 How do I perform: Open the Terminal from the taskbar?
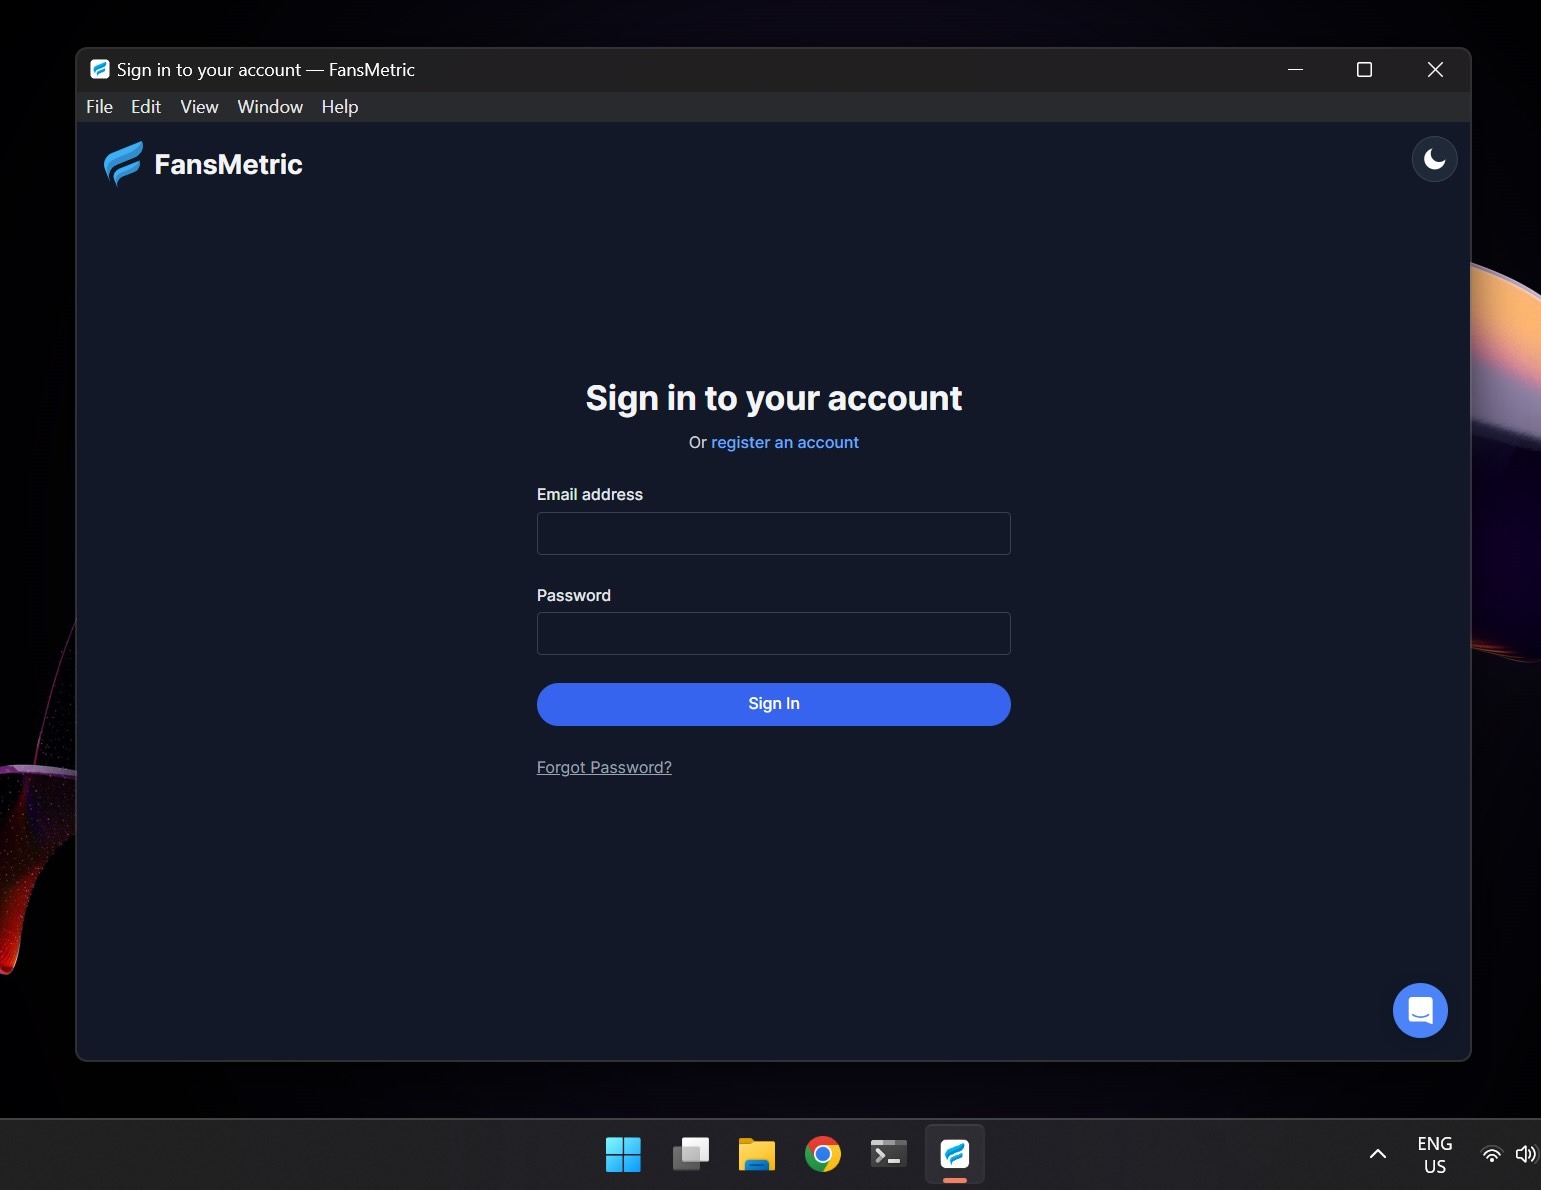pyautogui.click(x=889, y=1155)
